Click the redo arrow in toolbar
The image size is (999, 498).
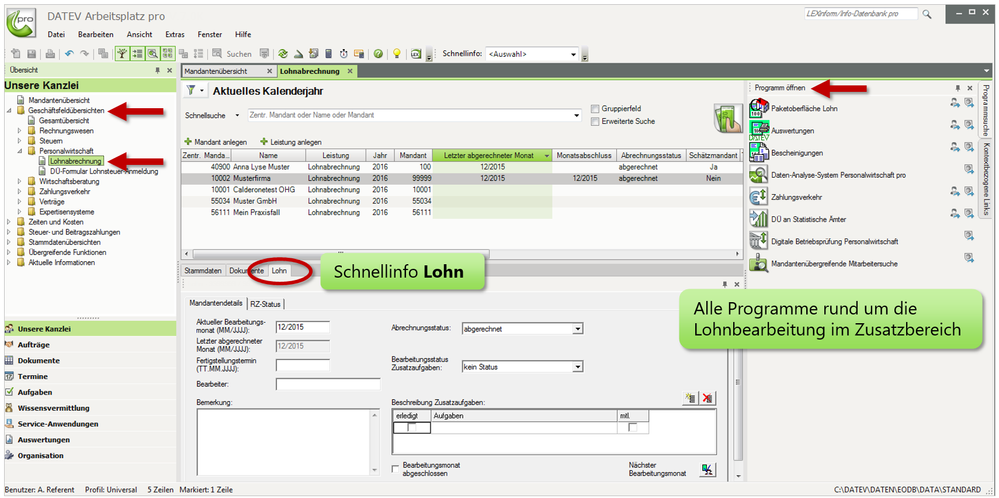[84, 54]
